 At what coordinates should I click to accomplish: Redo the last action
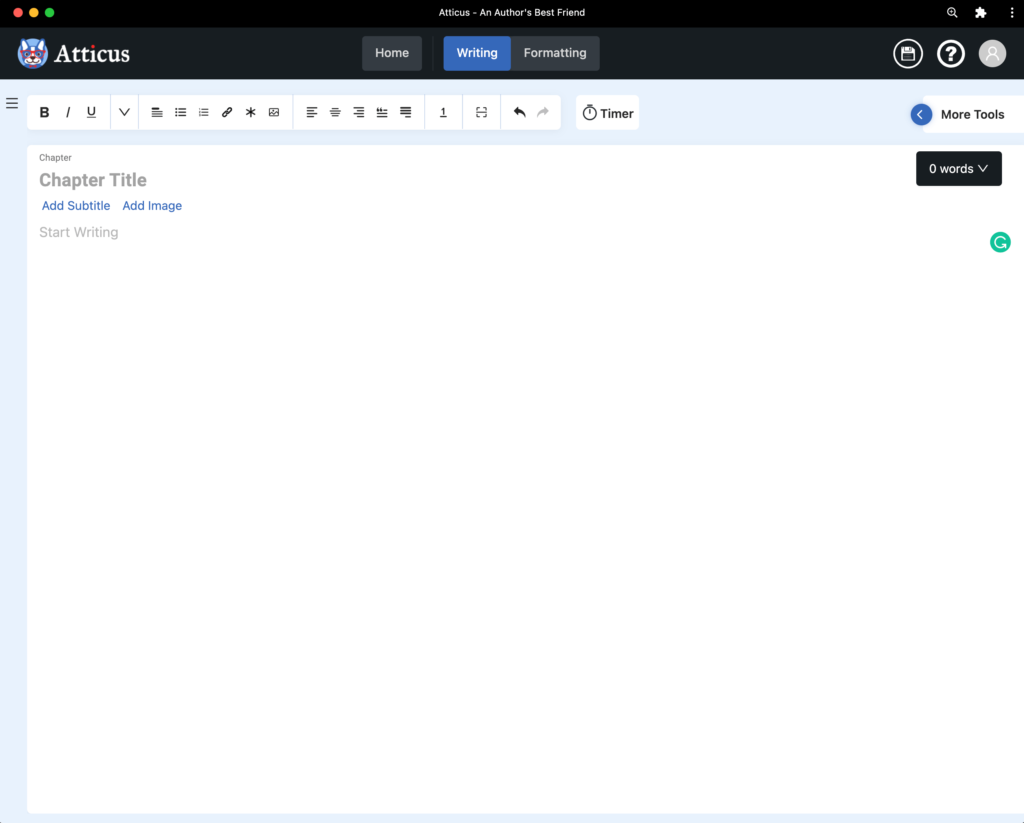[x=543, y=112]
